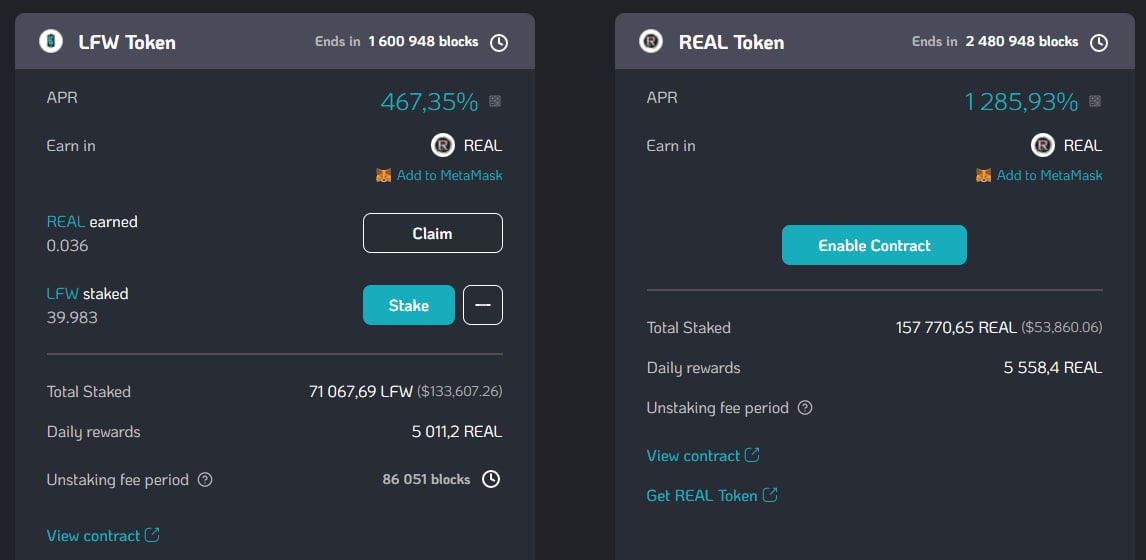Click the MetaMask fox icon in LFW pool
1146x560 pixels.
[383, 175]
